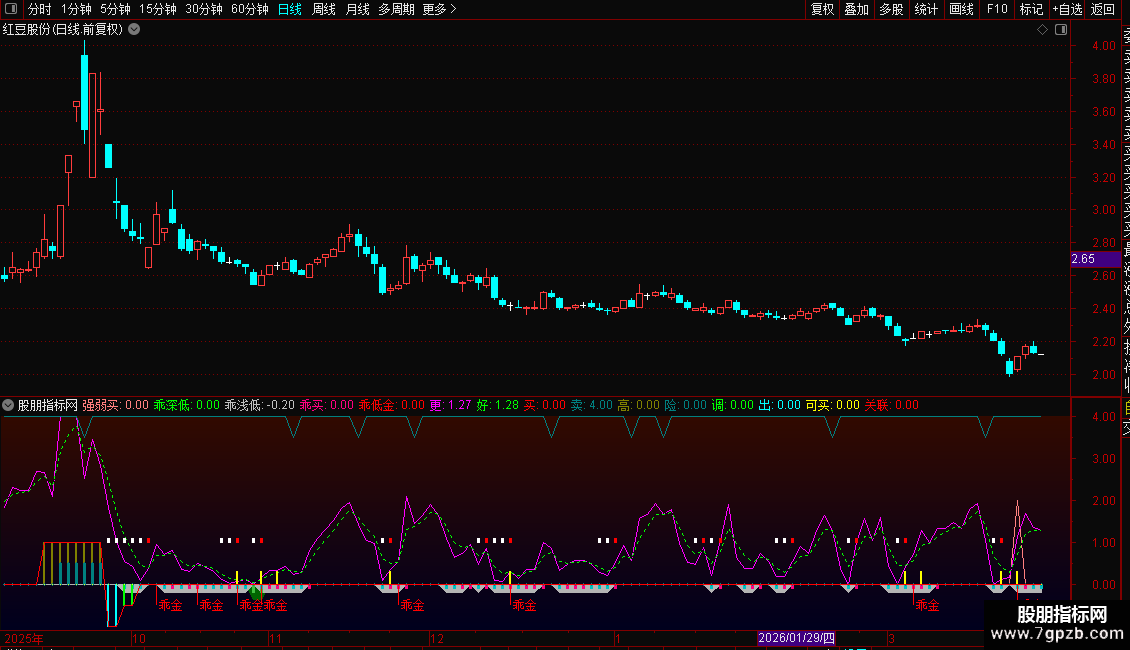Open the 统计 statistics tool
This screenshot has height=650, width=1130.
[x=926, y=10]
